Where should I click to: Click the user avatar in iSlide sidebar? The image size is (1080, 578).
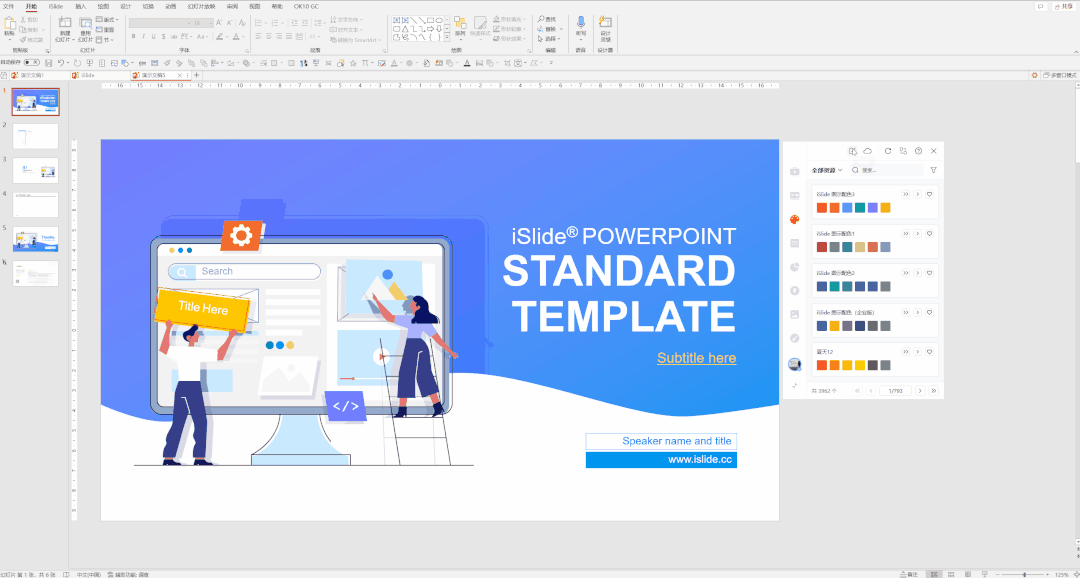(x=795, y=364)
